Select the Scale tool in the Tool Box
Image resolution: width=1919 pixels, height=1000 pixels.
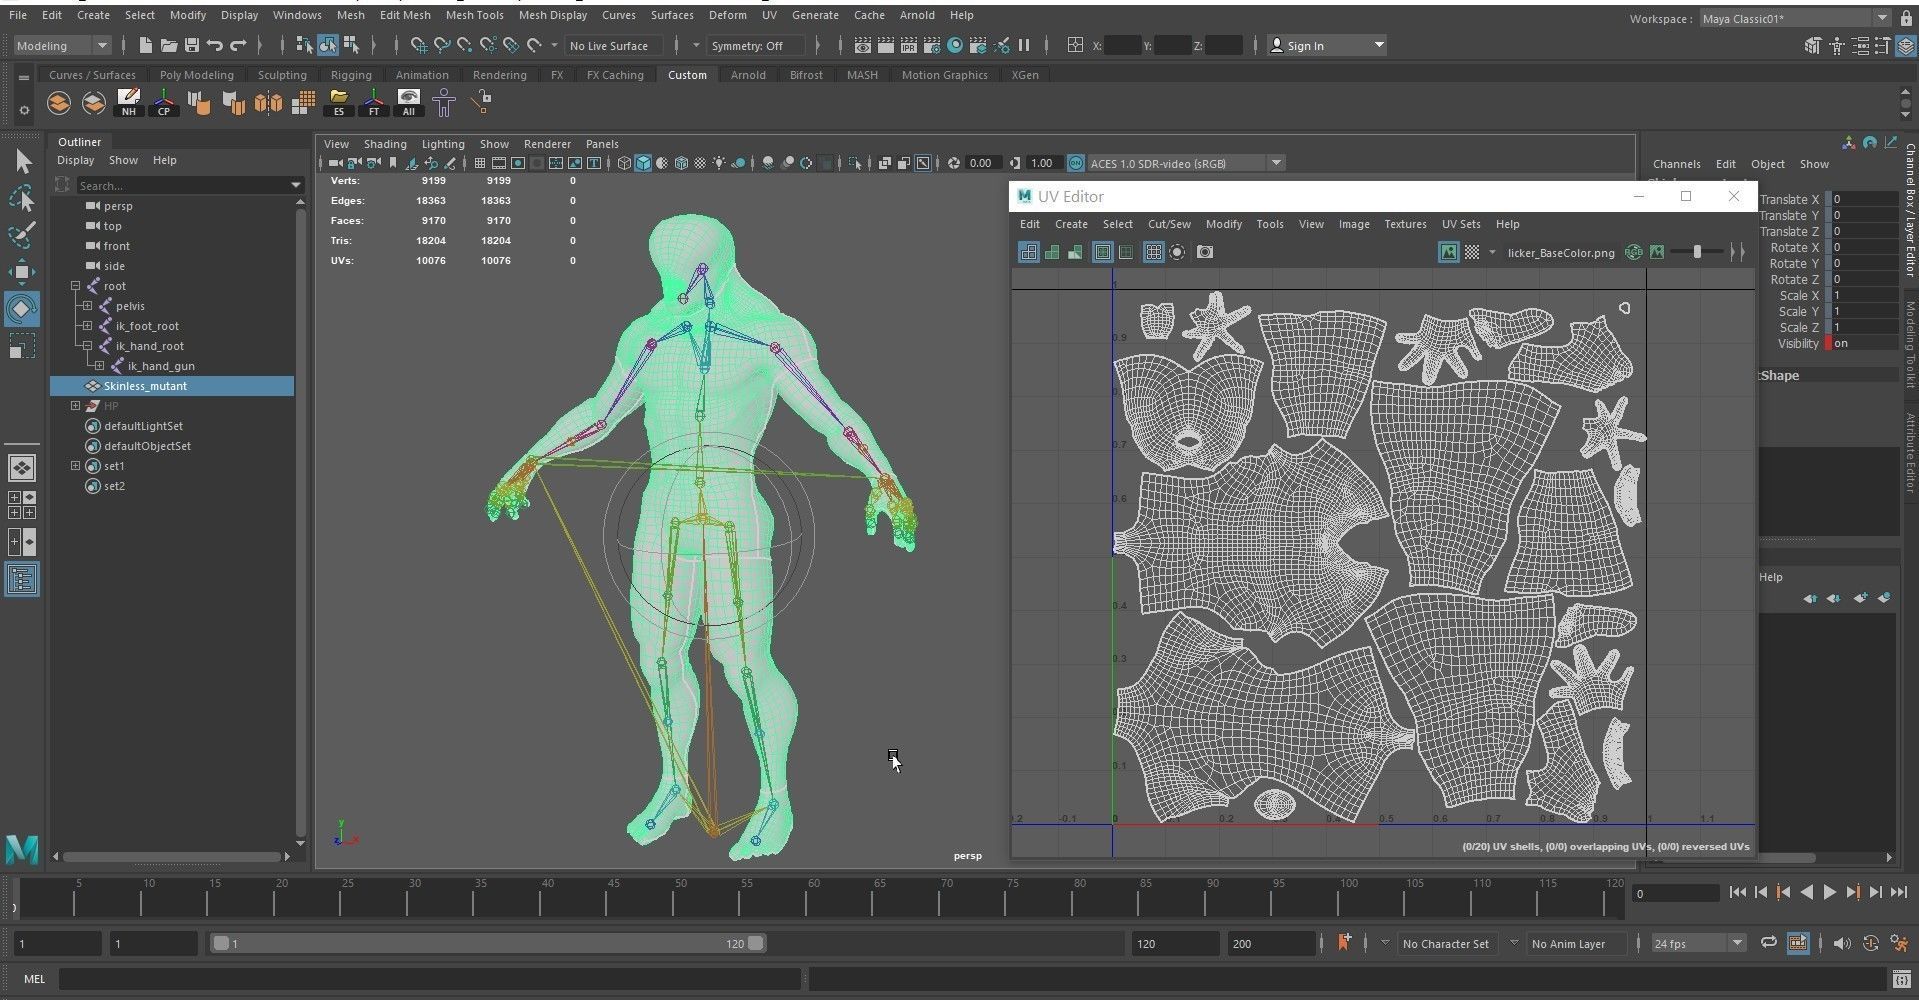pos(23,346)
